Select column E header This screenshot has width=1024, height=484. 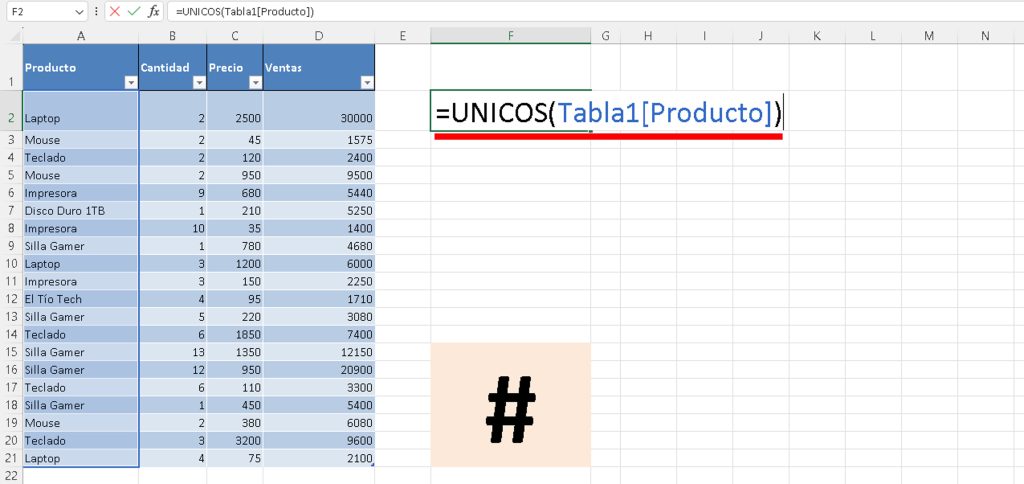tap(402, 36)
